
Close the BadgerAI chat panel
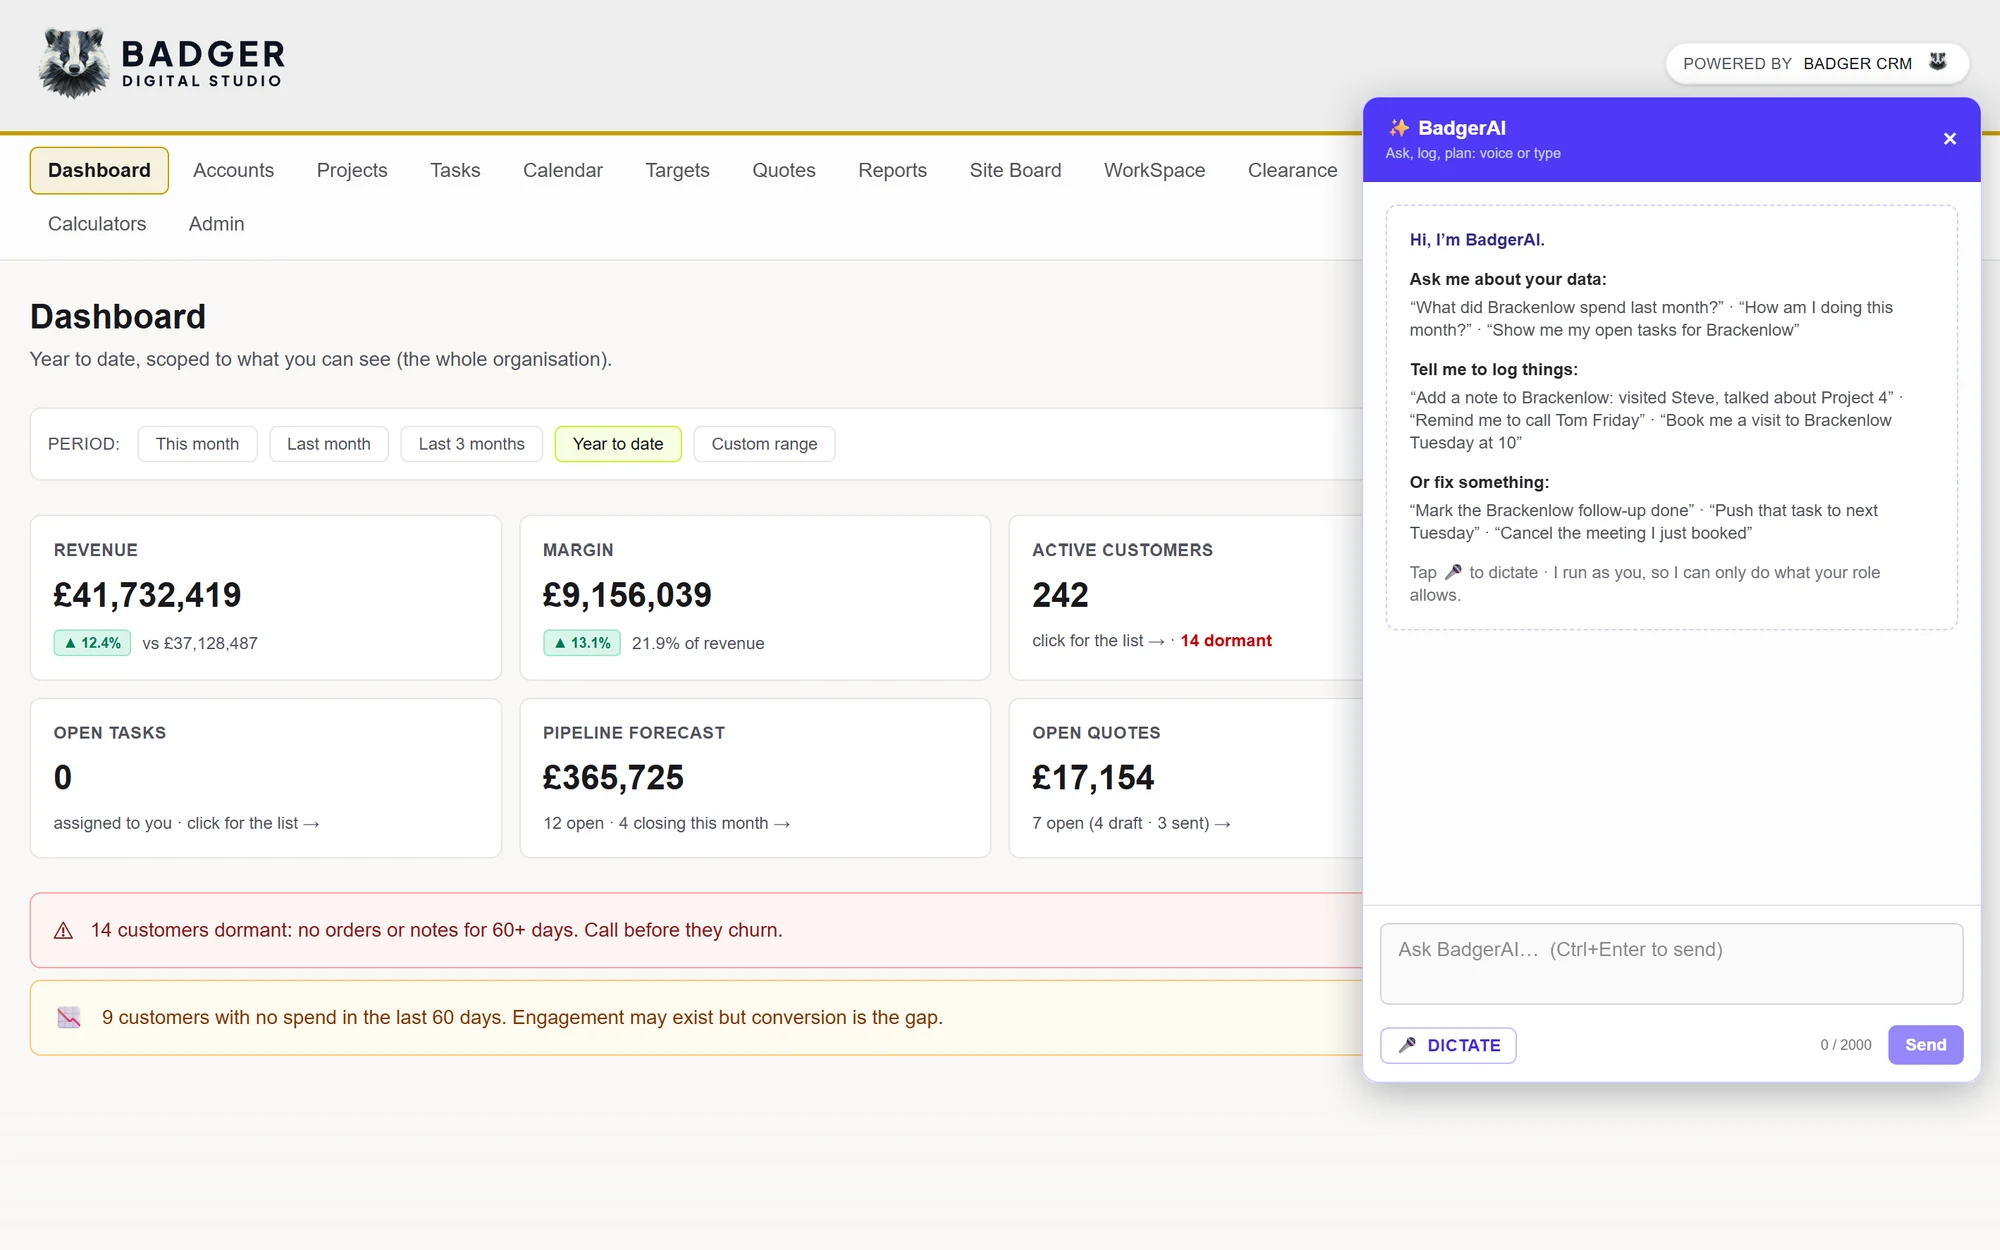pos(1949,139)
